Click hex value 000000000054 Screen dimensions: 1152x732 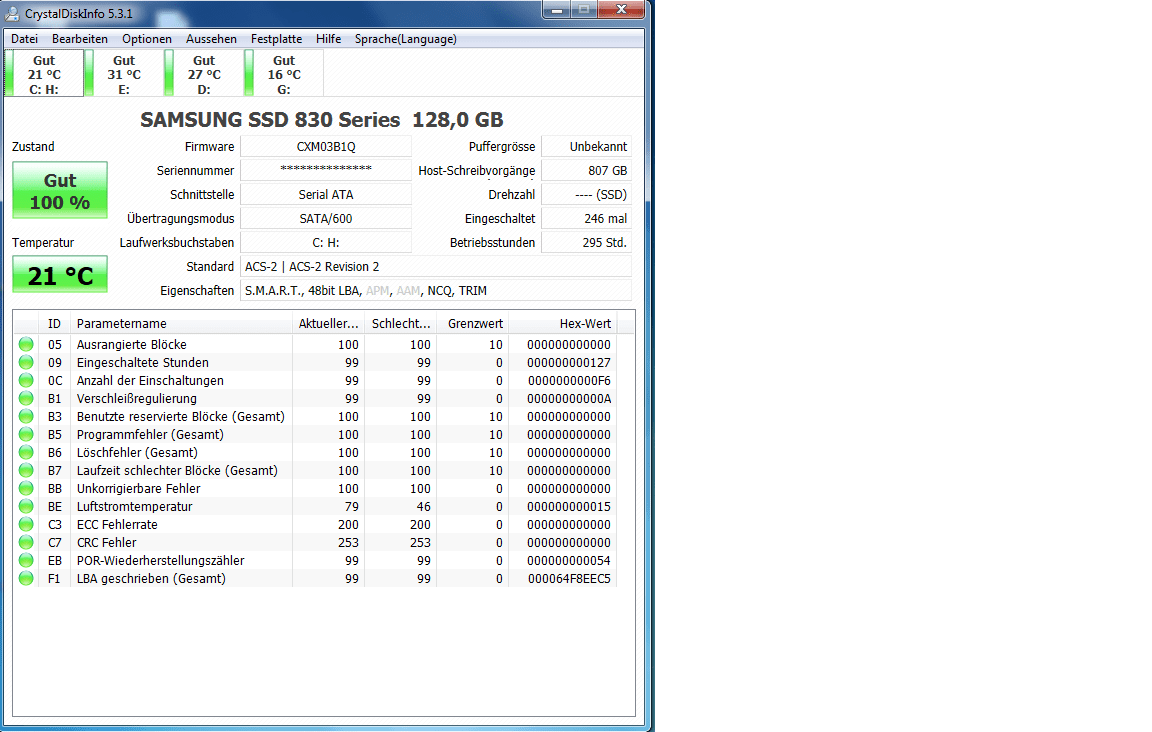[569, 560]
